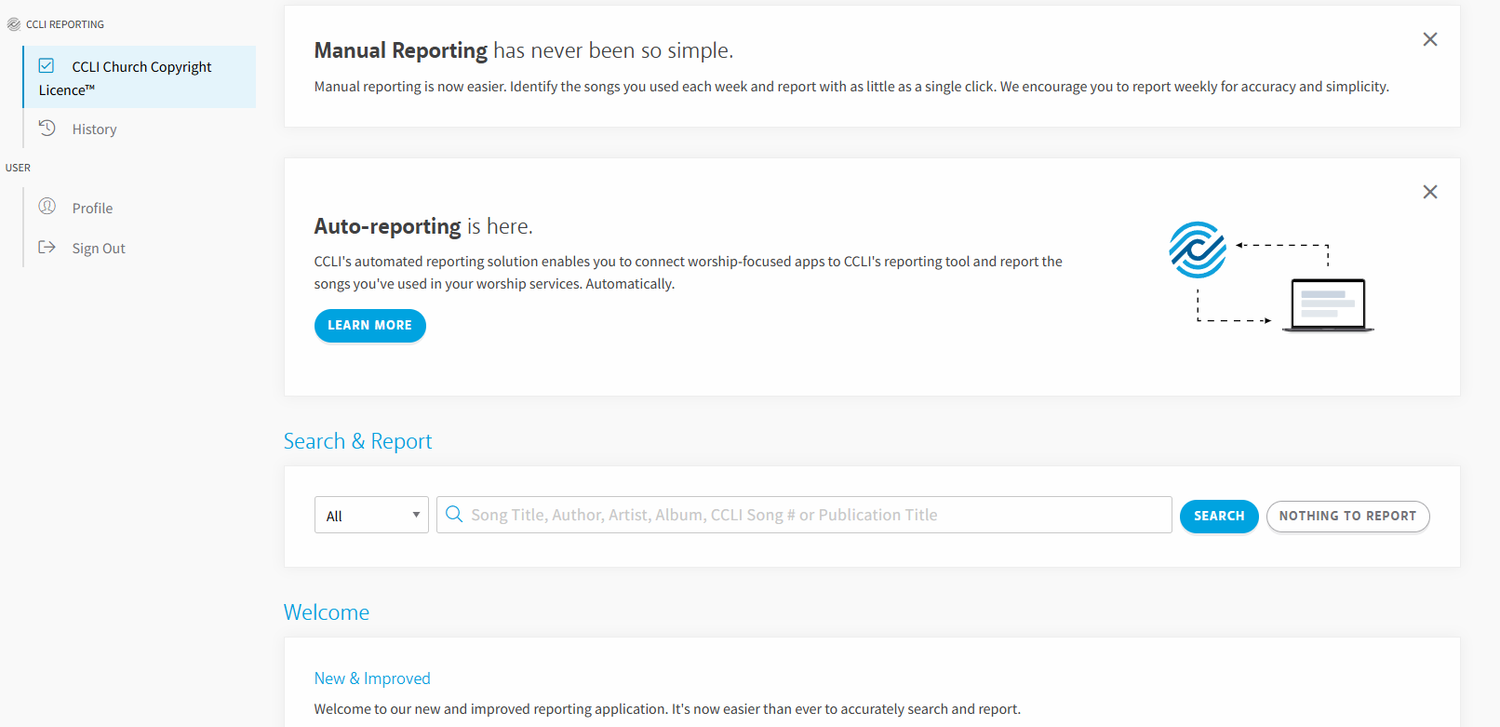Open Profile via the person icon
The width and height of the screenshot is (1500, 727).
[x=46, y=207]
